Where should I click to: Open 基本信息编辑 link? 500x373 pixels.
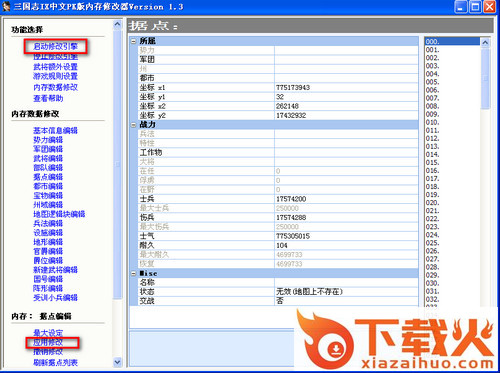coord(55,131)
